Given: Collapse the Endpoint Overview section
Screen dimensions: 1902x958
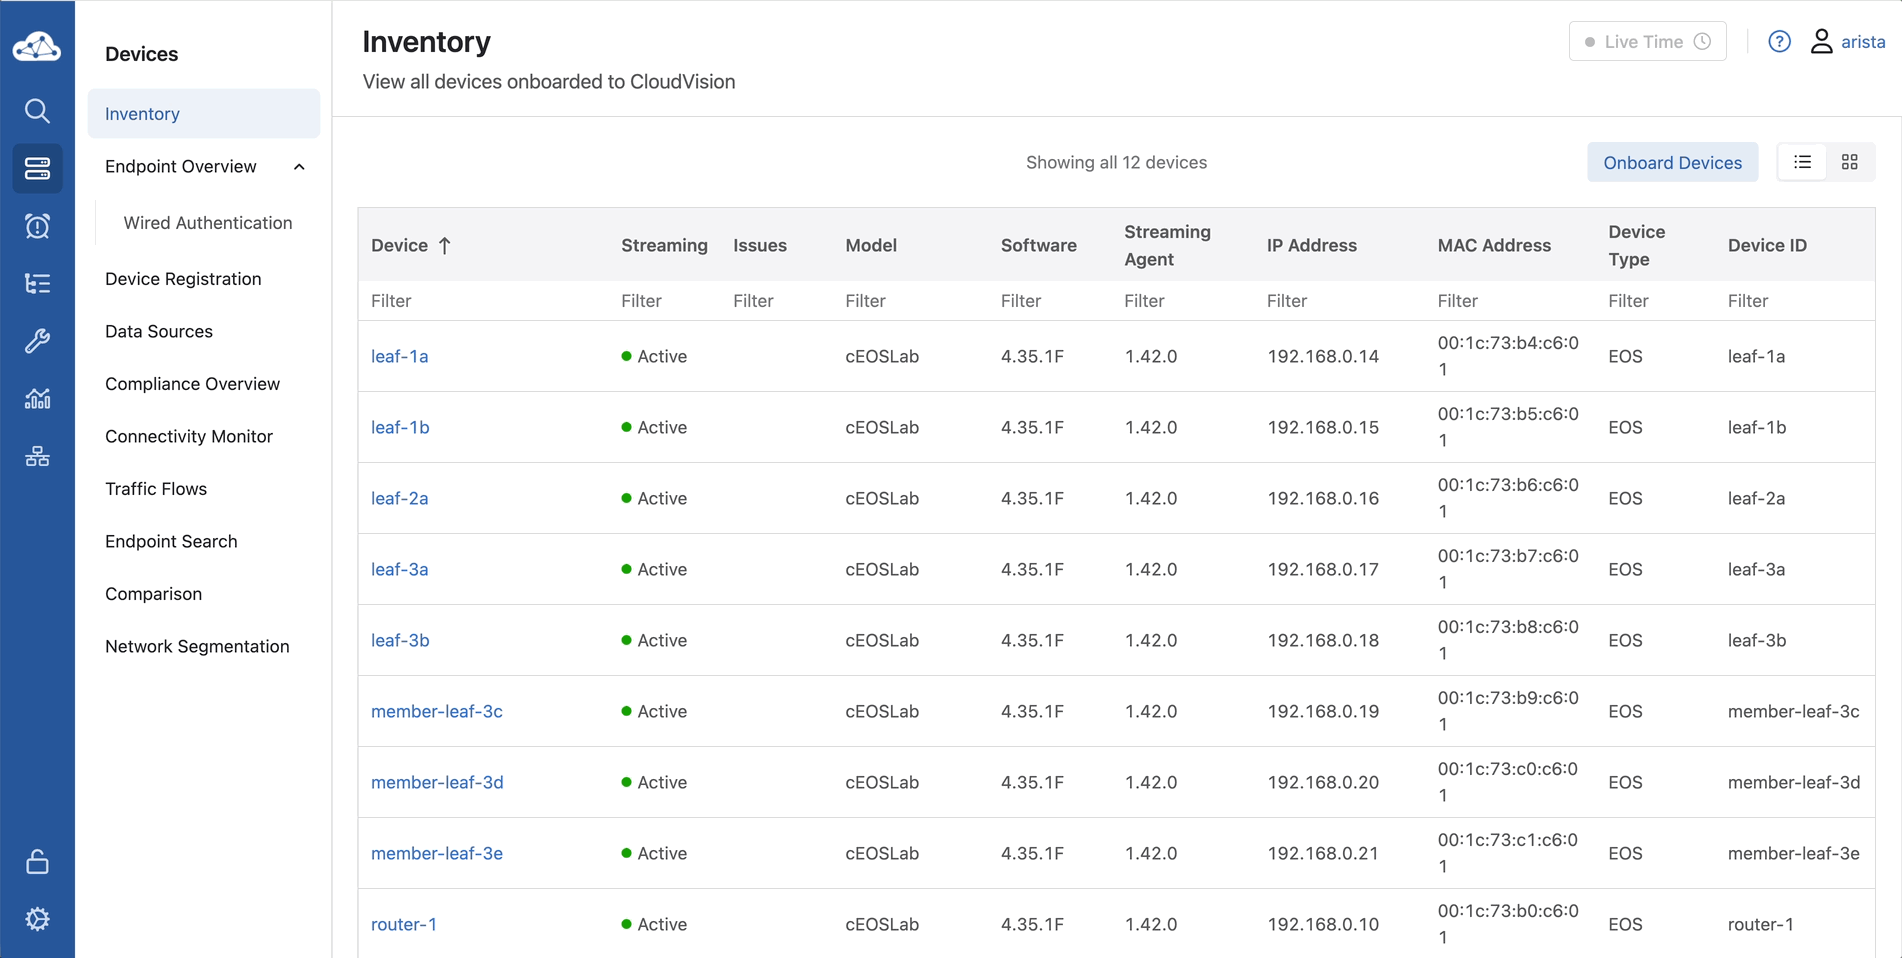Looking at the screenshot, I should (x=299, y=167).
